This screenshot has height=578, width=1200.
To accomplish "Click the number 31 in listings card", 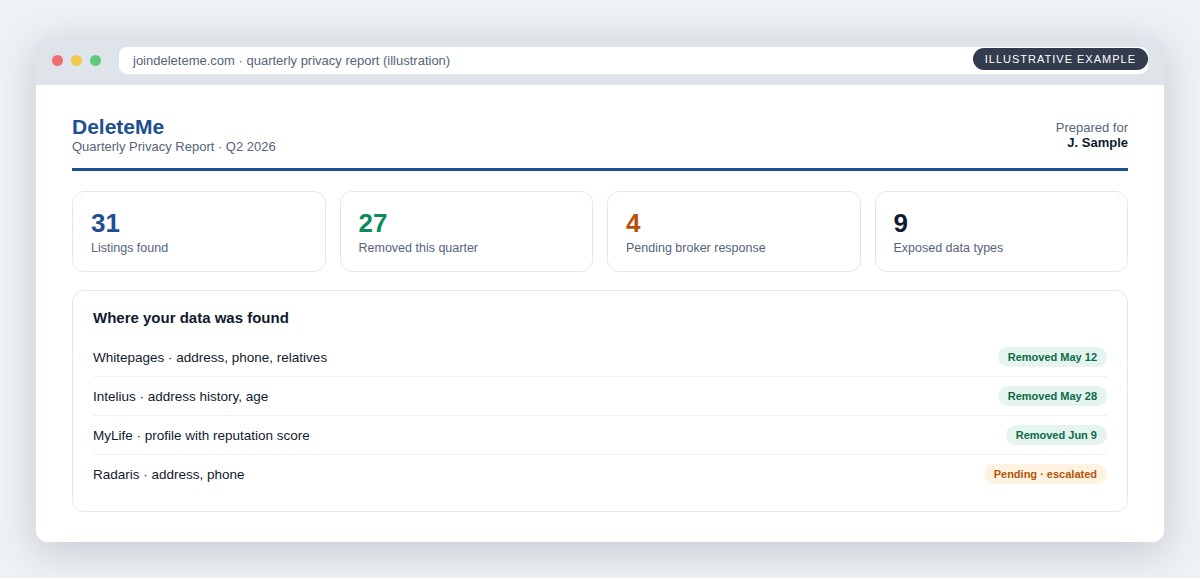I will (x=105, y=223).
